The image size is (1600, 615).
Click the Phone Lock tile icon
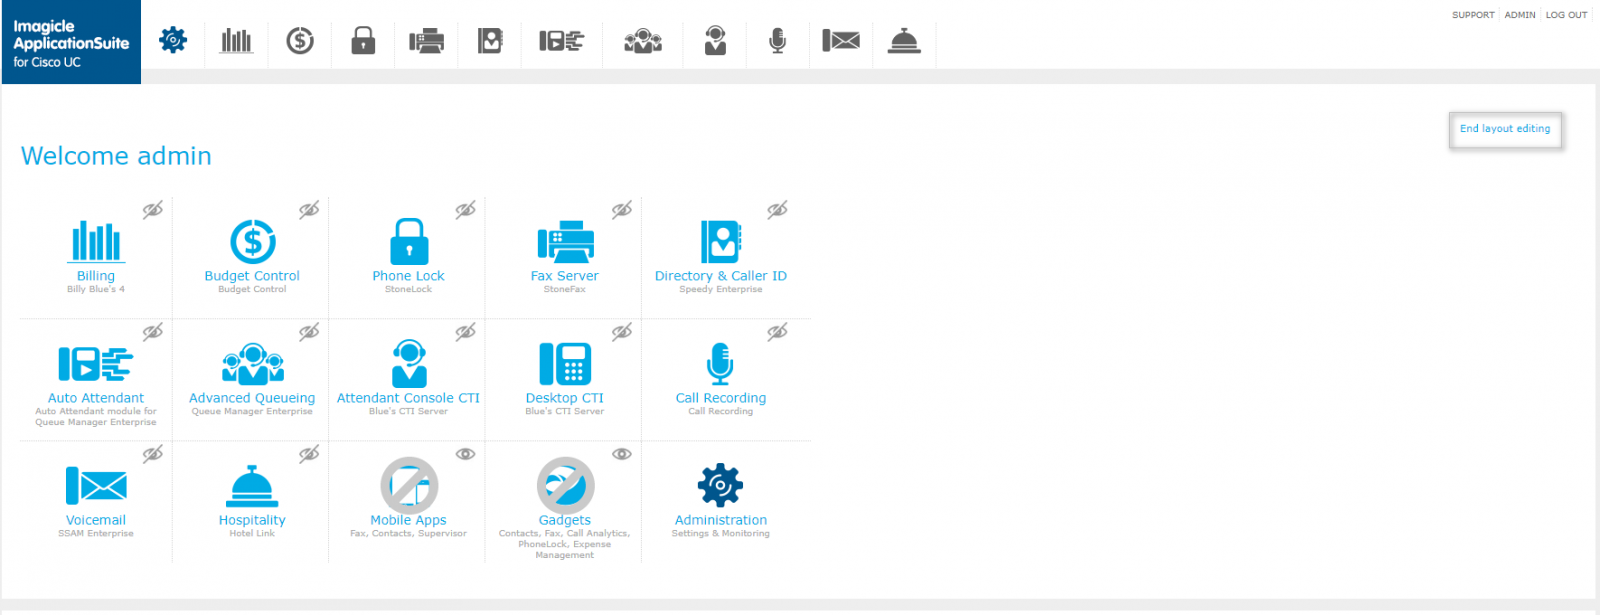409,241
